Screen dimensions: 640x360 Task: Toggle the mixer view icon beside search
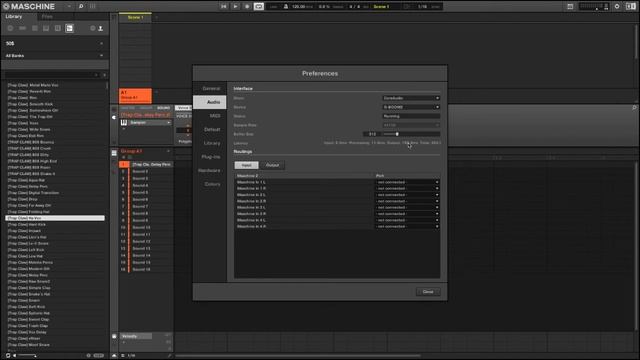coord(93,7)
